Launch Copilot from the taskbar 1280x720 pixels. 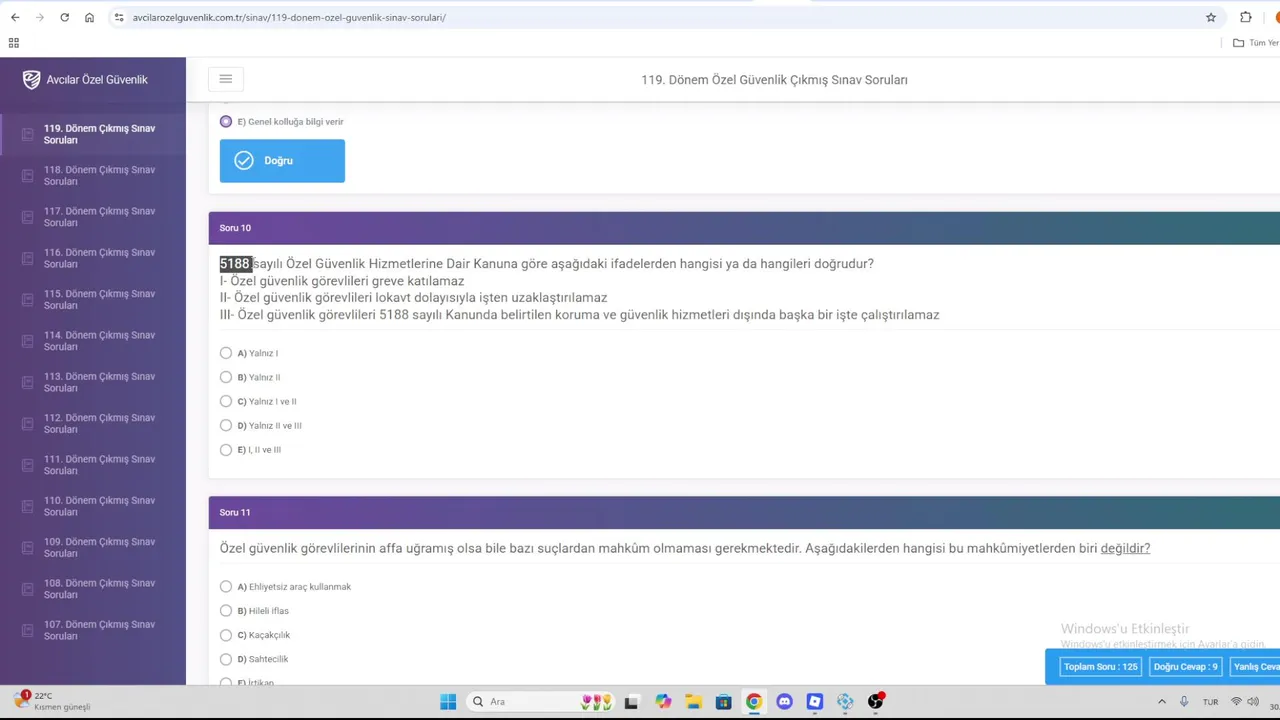click(663, 702)
